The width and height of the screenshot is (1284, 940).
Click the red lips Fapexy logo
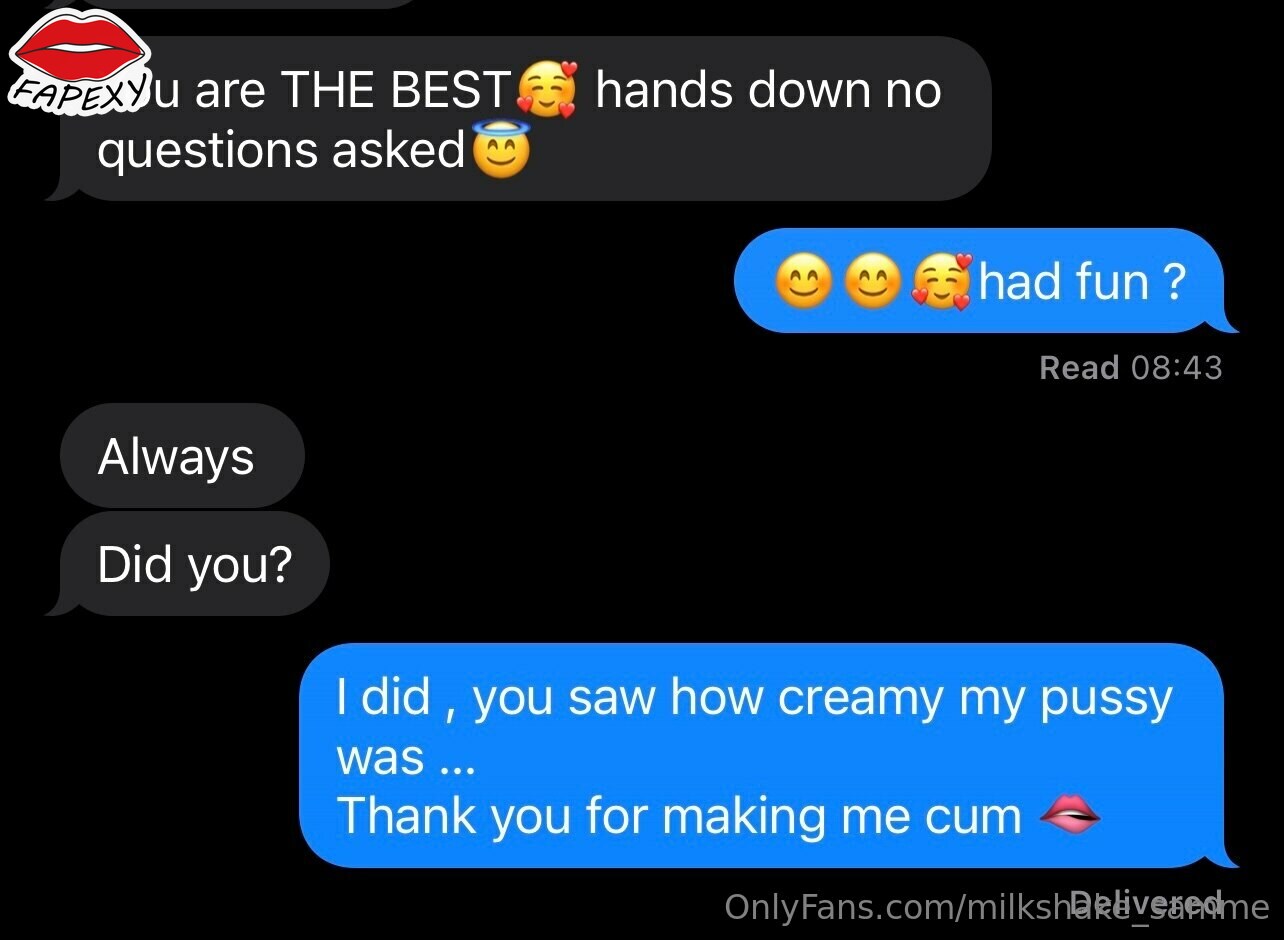point(78,56)
